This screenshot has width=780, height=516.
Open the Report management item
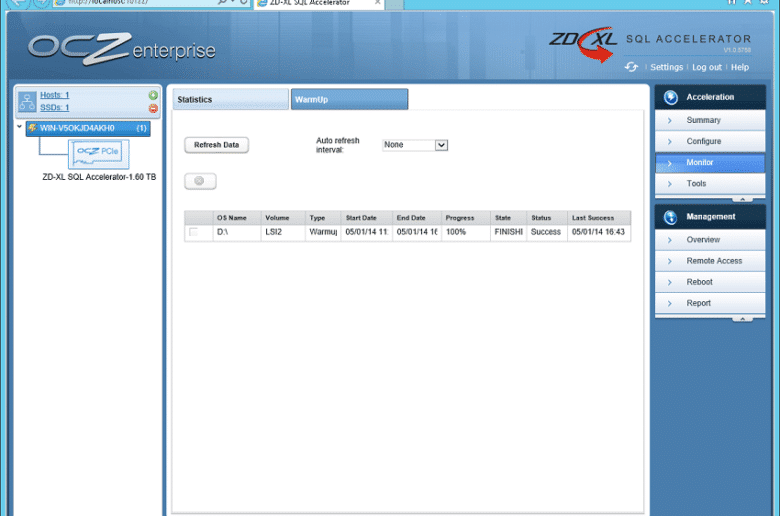(x=710, y=303)
